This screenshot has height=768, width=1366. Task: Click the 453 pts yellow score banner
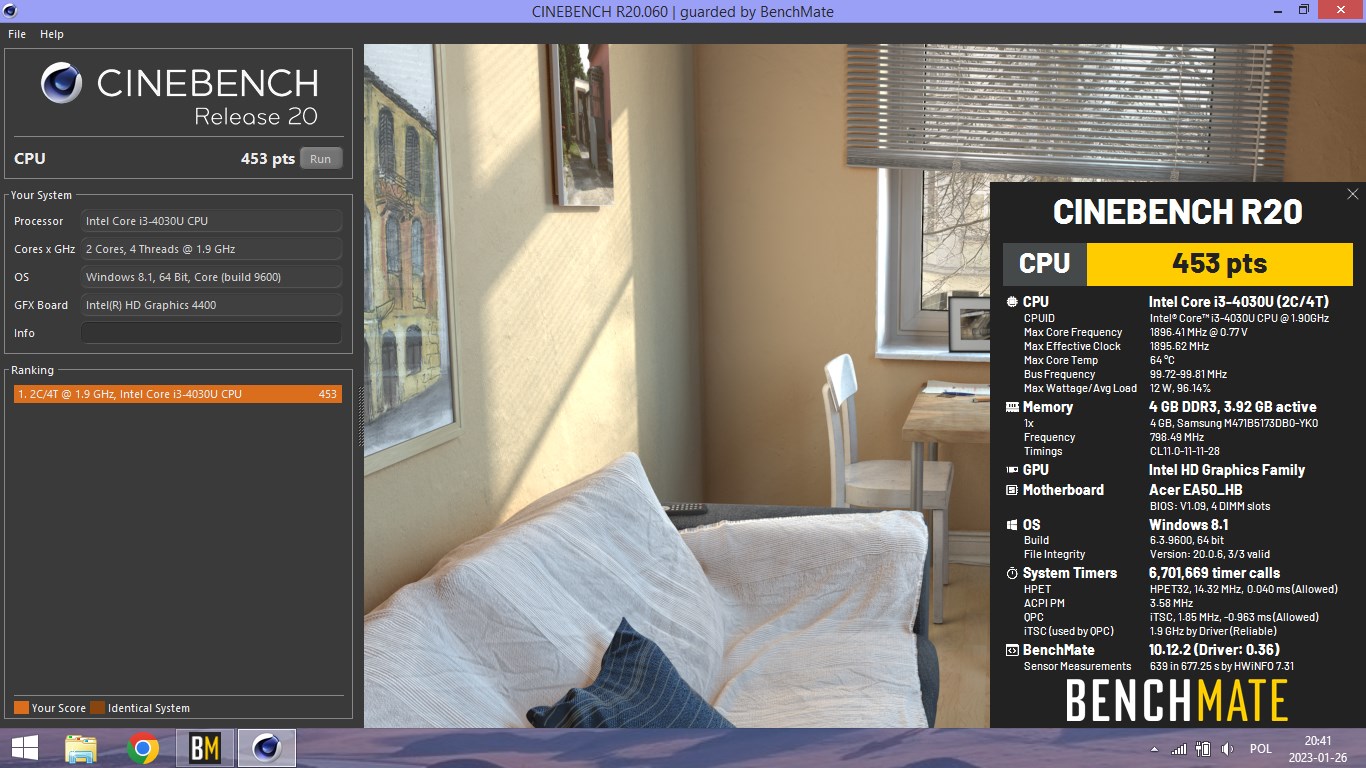point(1219,264)
